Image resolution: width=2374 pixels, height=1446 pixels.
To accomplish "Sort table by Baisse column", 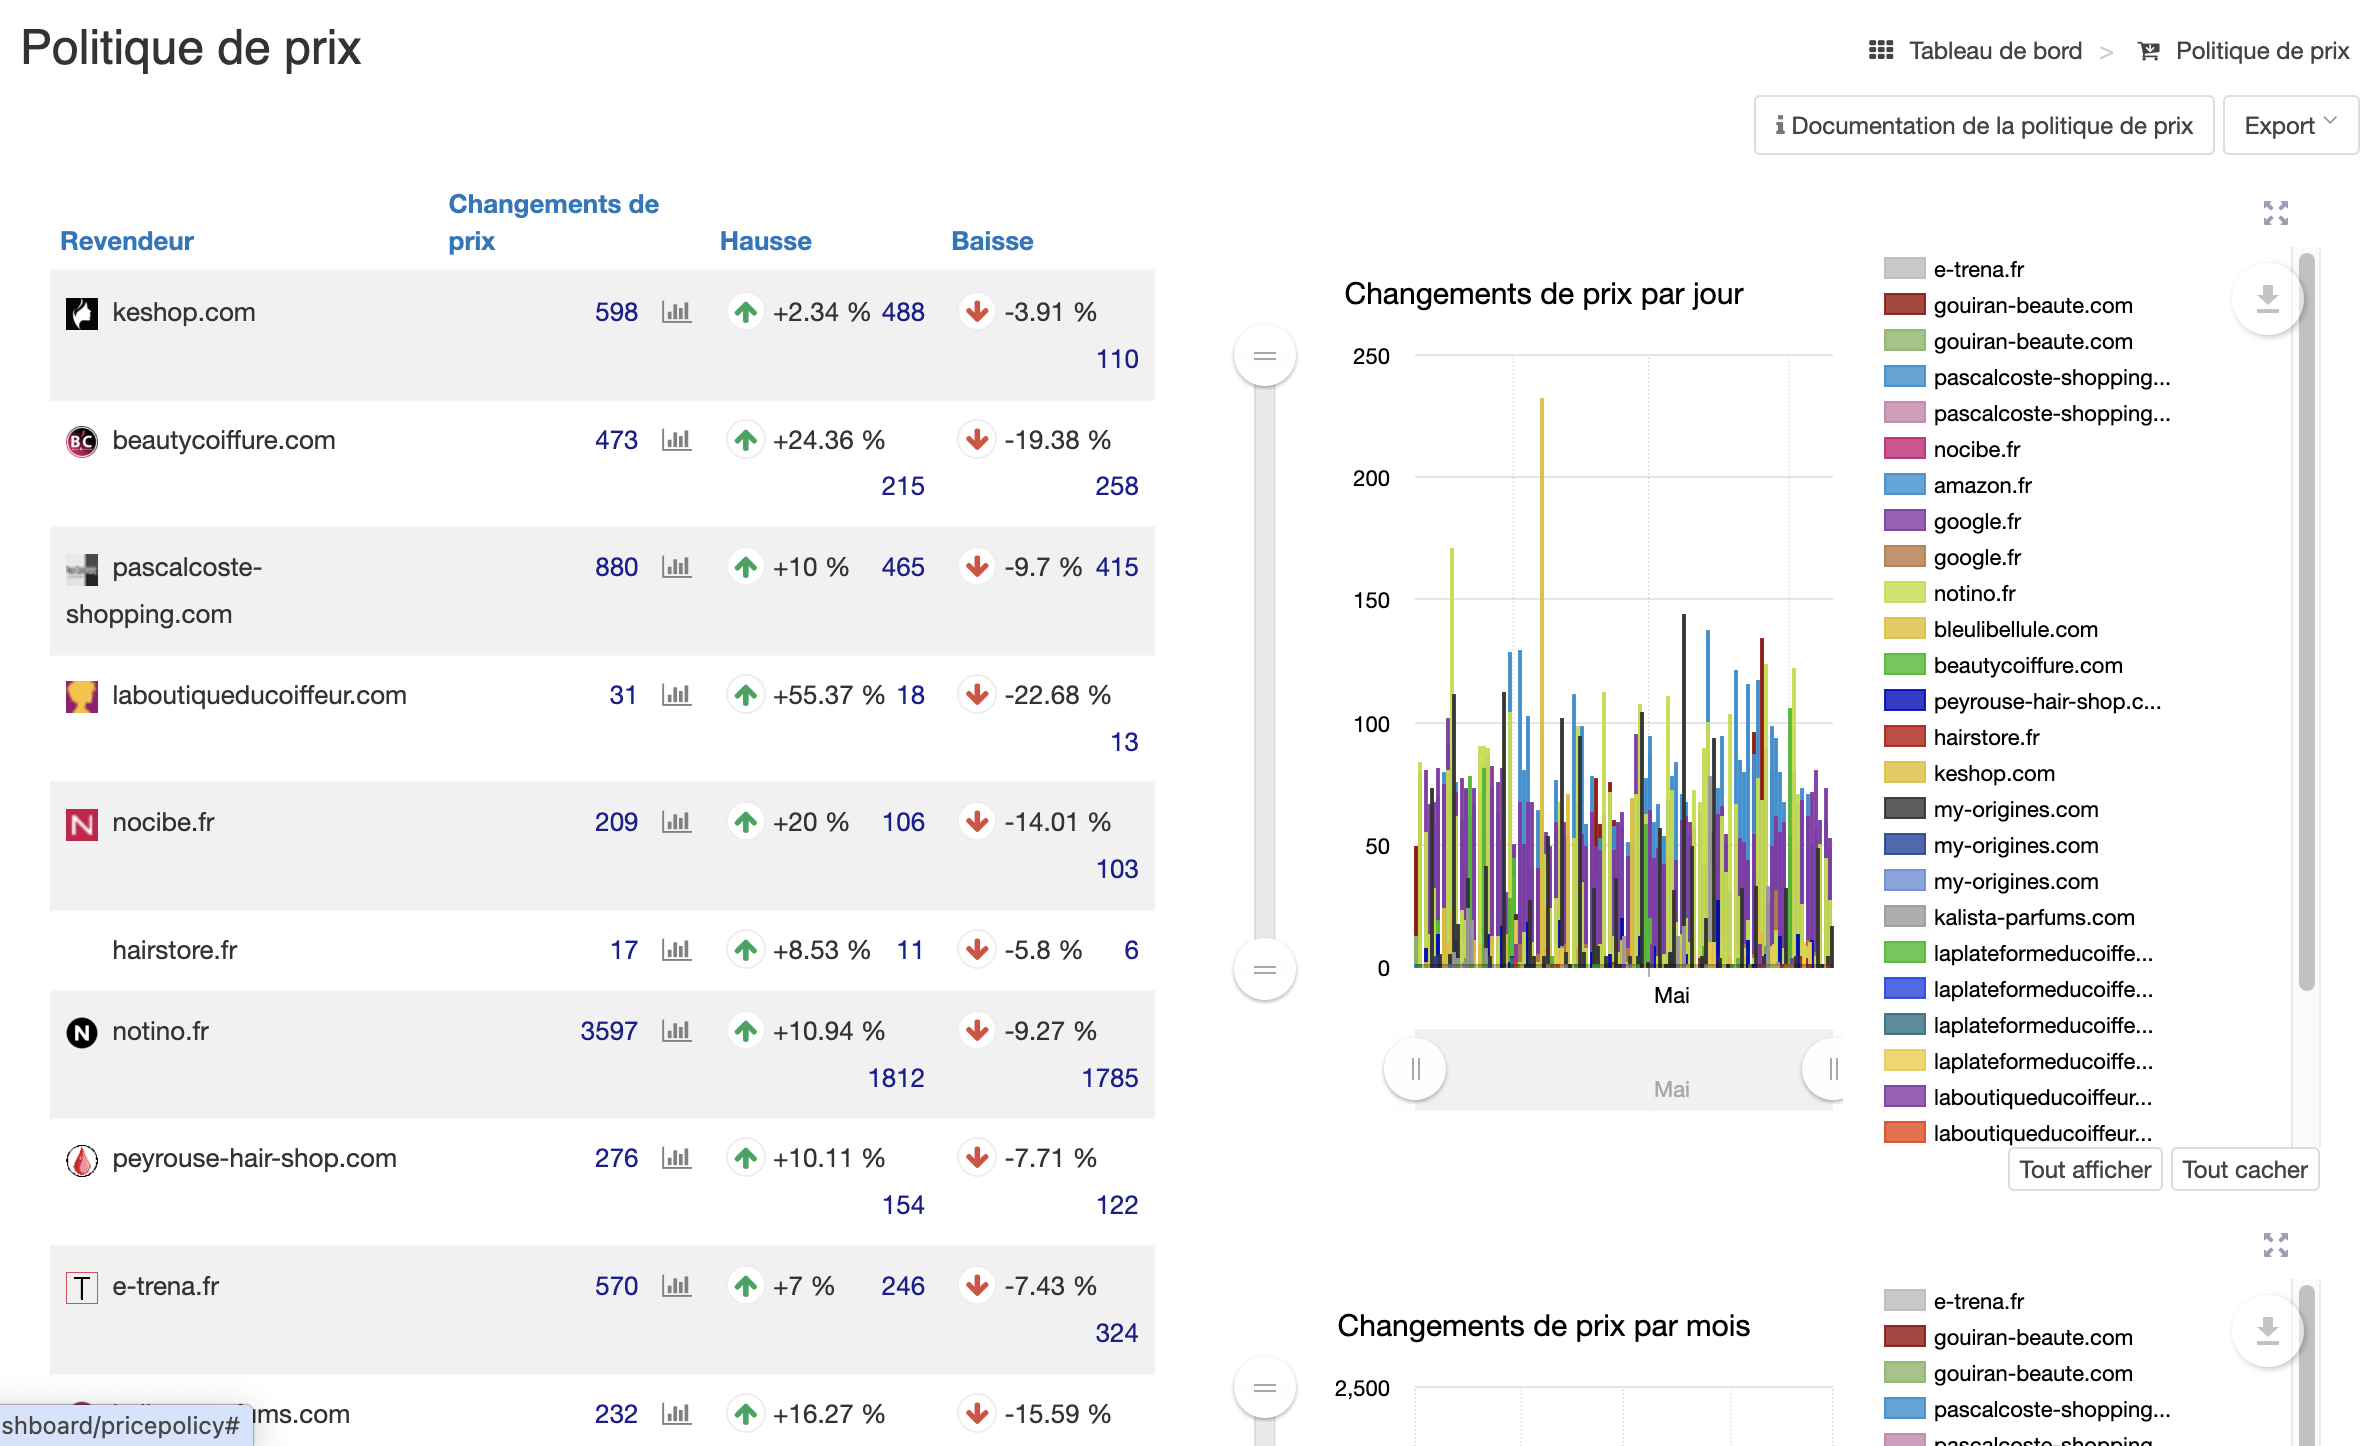I will click(992, 241).
